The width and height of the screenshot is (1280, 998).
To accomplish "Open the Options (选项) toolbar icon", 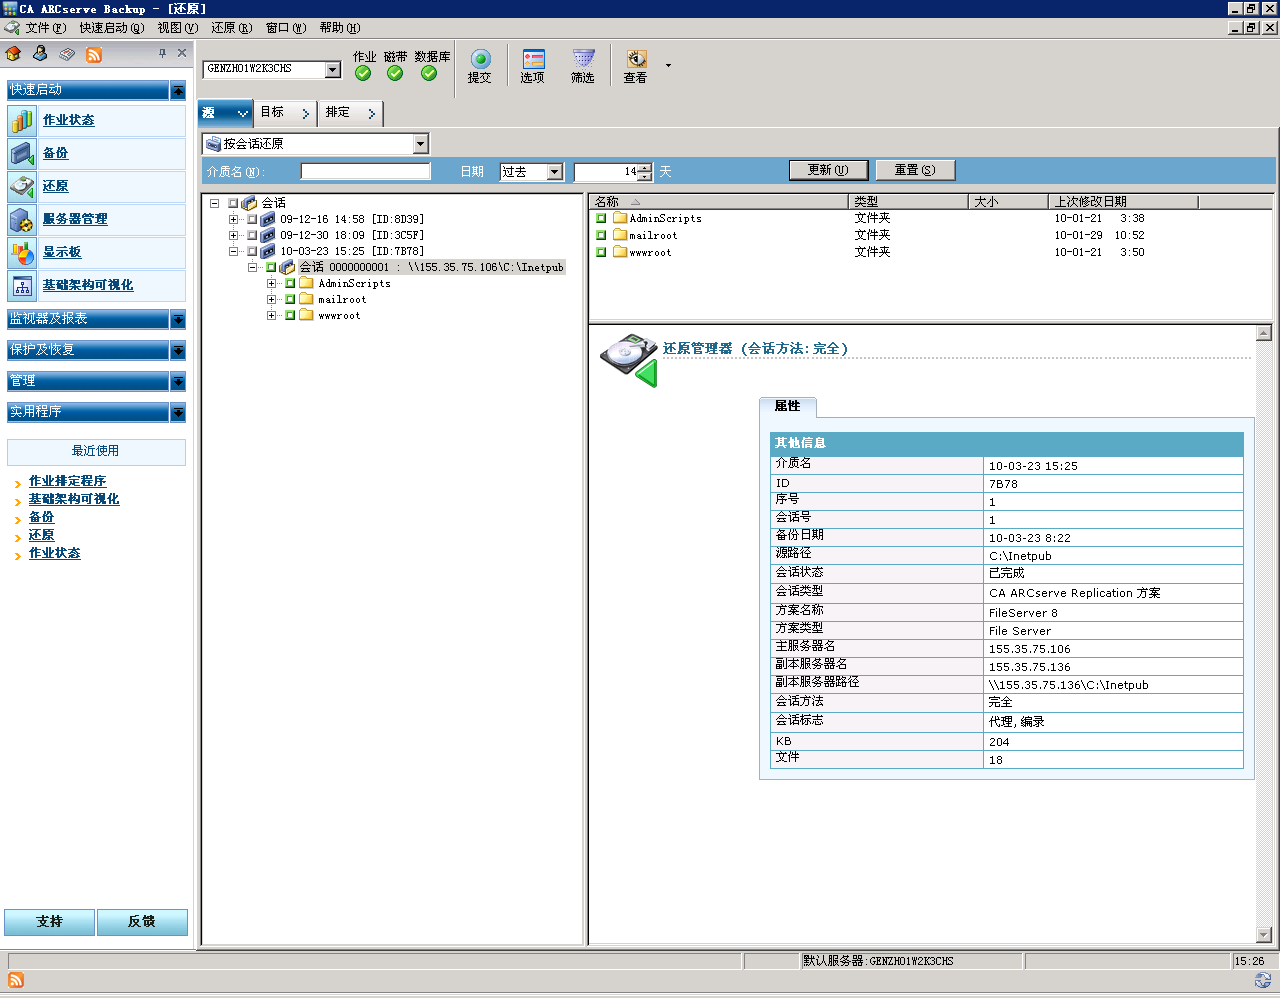I will point(533,60).
